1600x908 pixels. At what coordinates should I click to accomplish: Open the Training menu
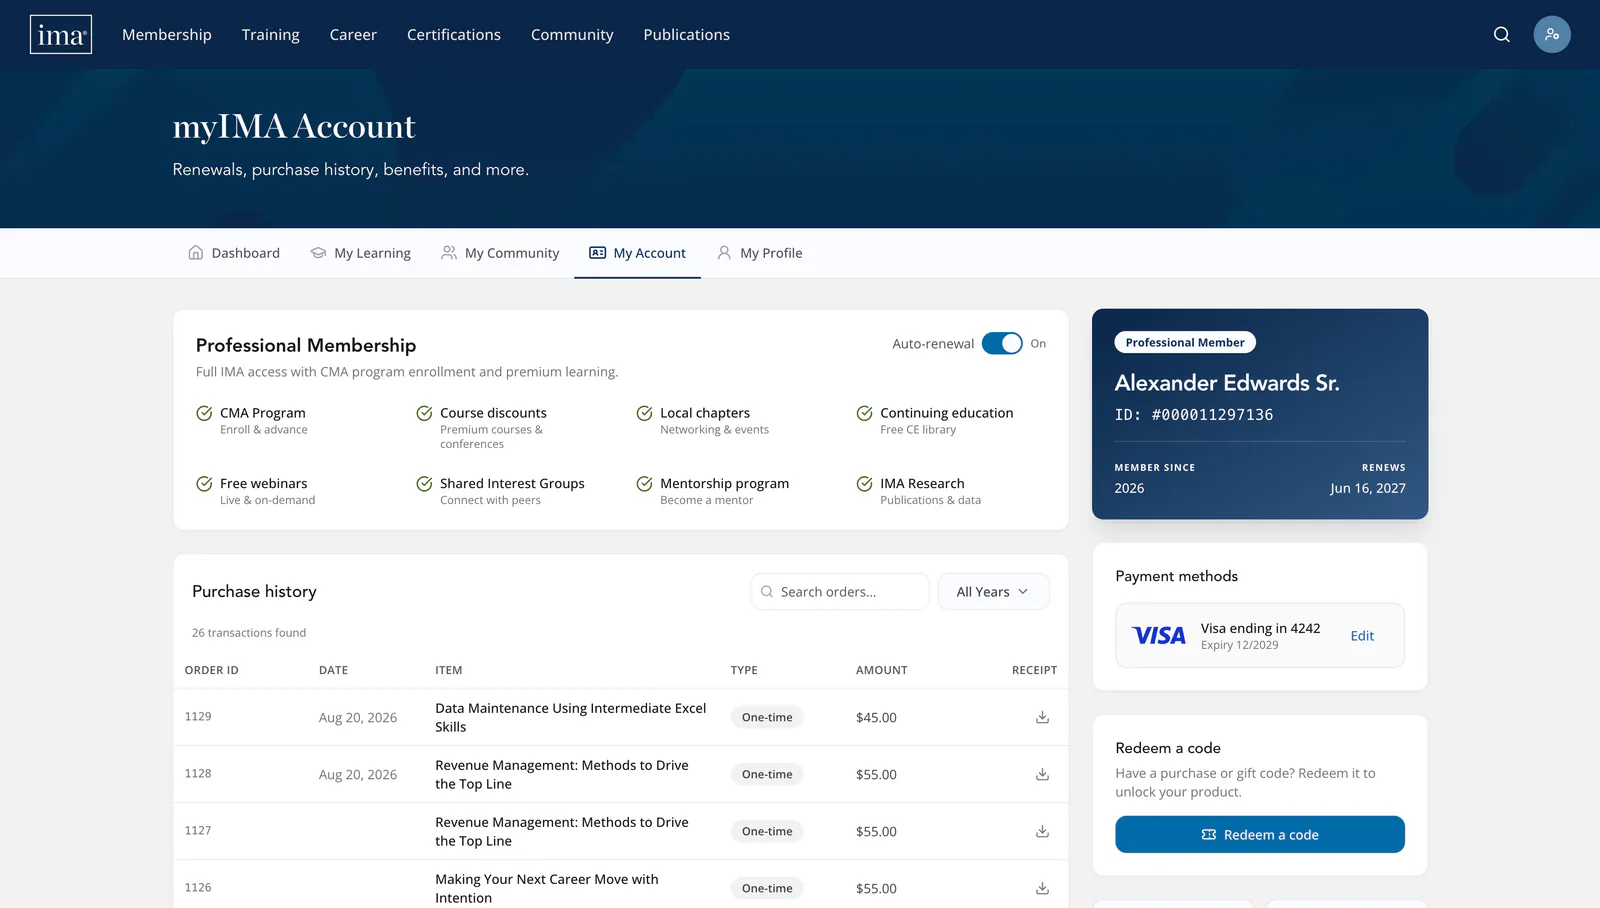point(271,35)
